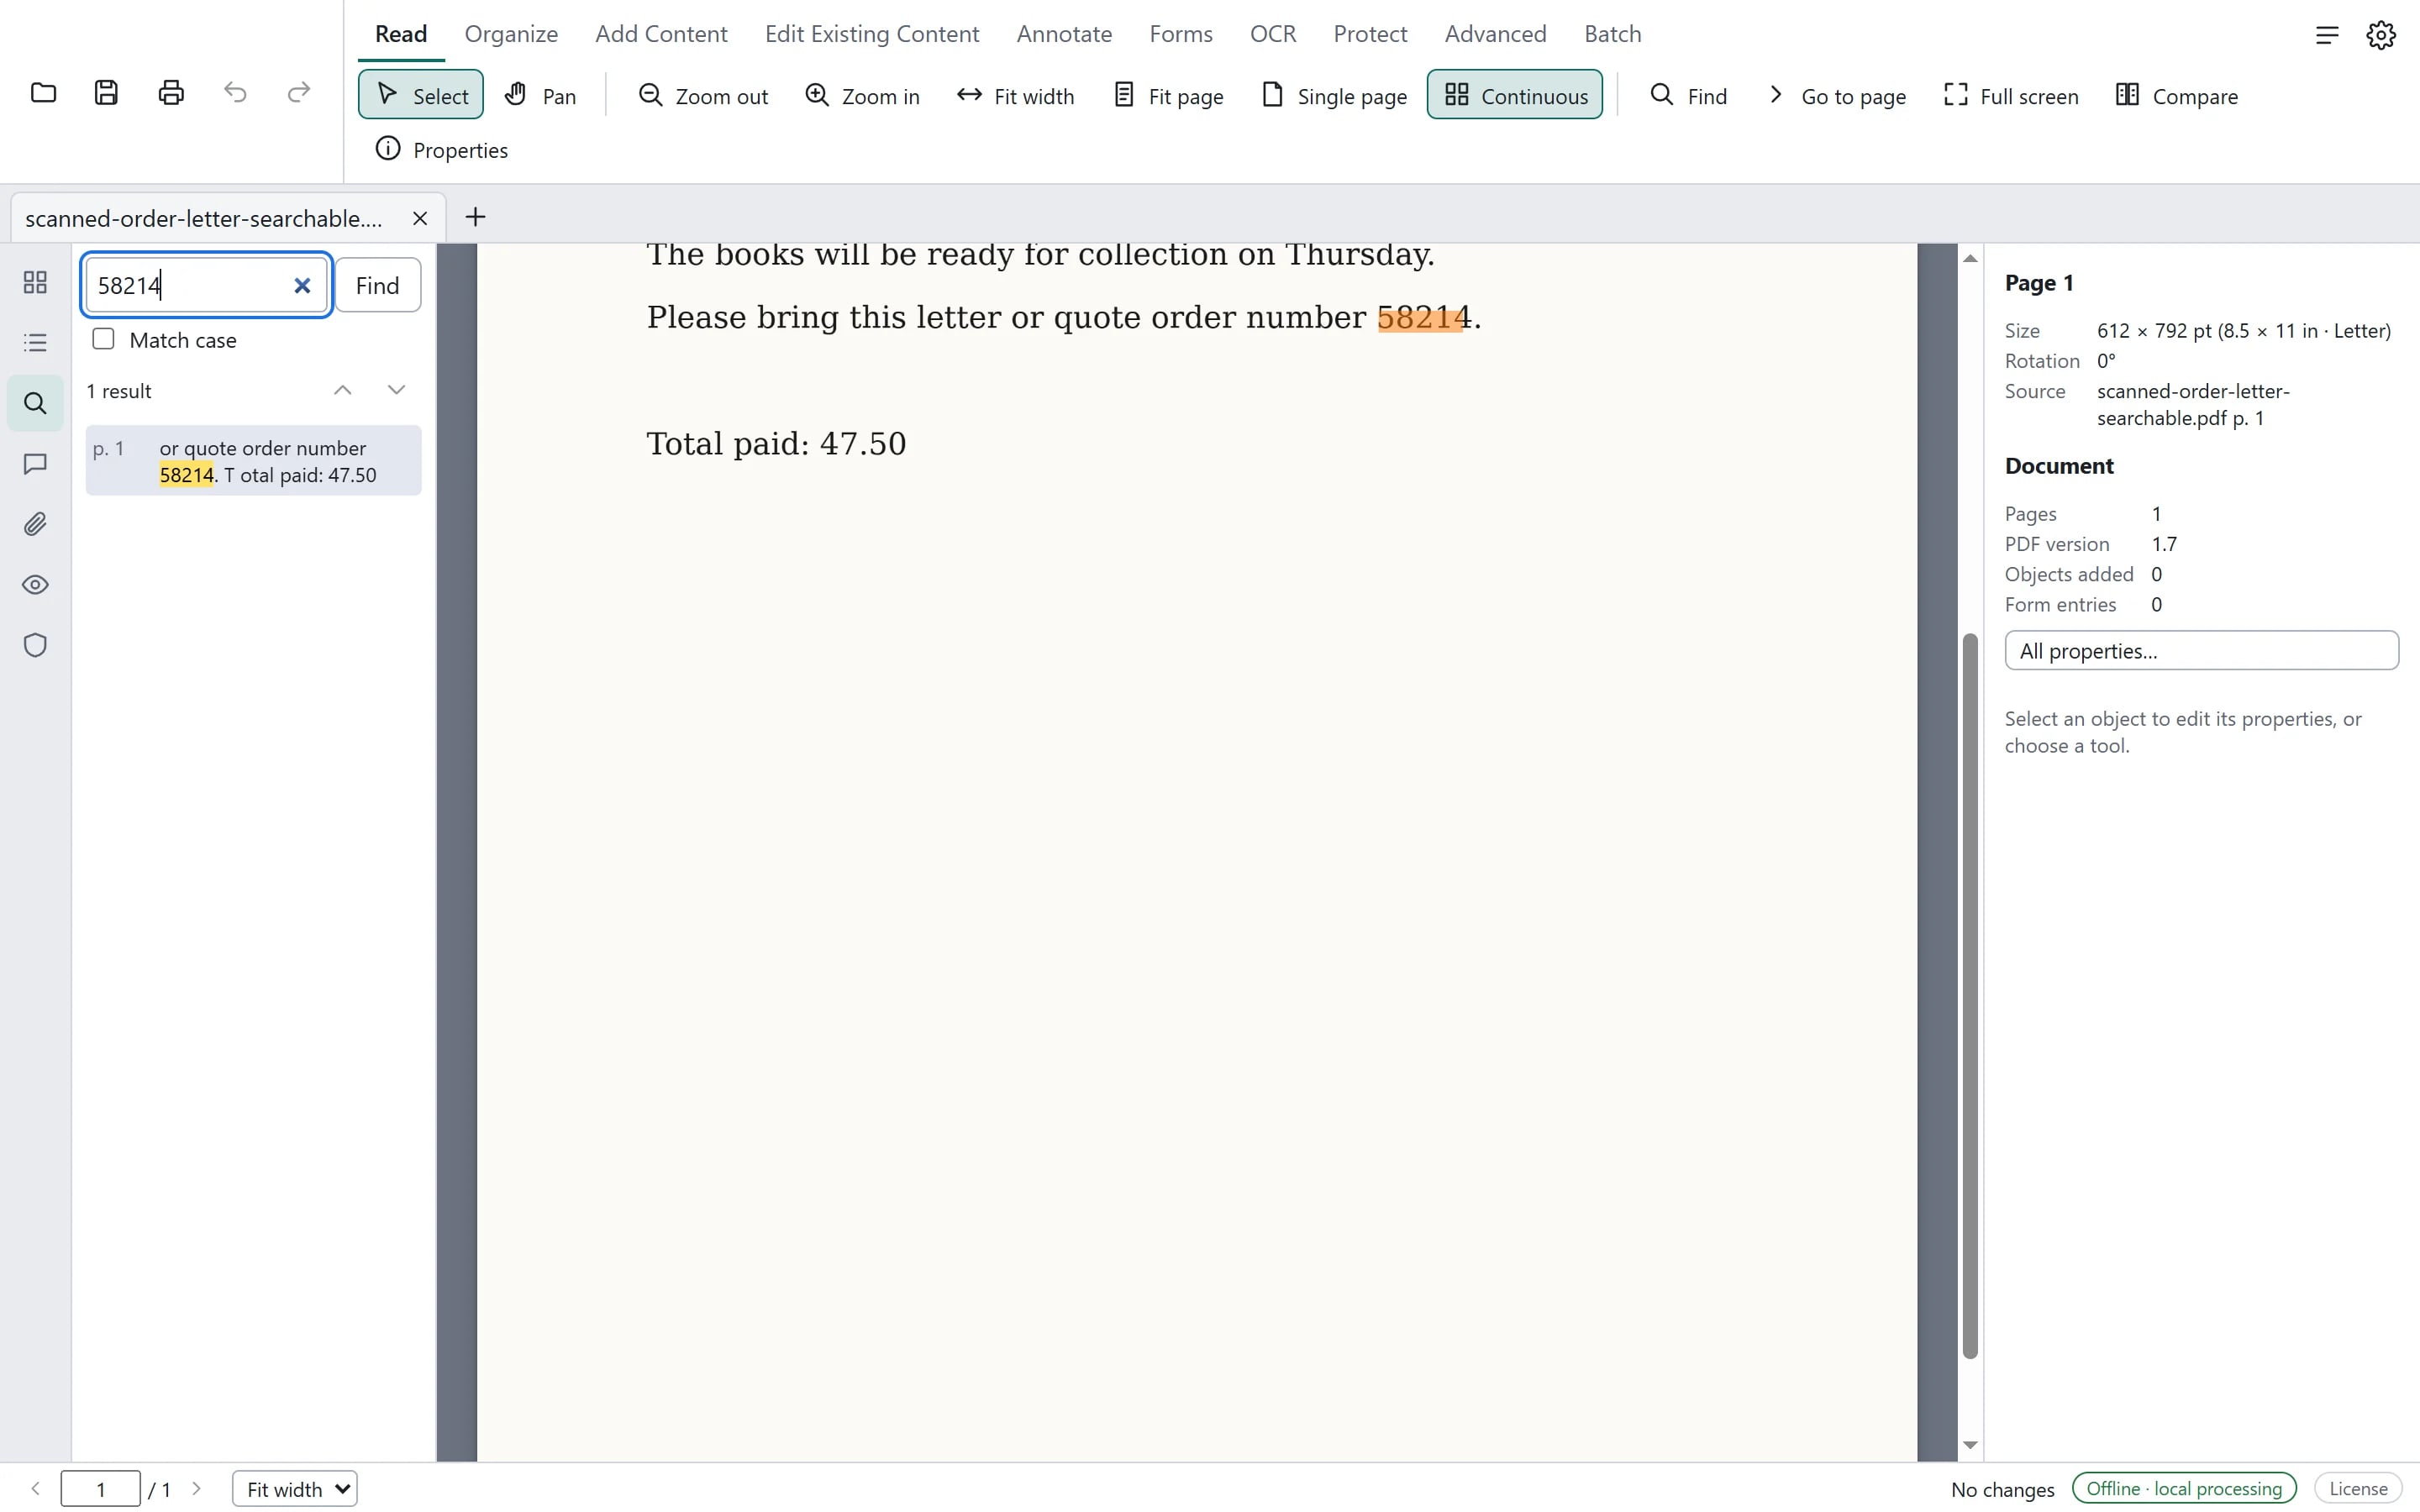Click the vertical document scrollbar thumb
The height and width of the screenshot is (1512, 2420).
pos(1970,995)
